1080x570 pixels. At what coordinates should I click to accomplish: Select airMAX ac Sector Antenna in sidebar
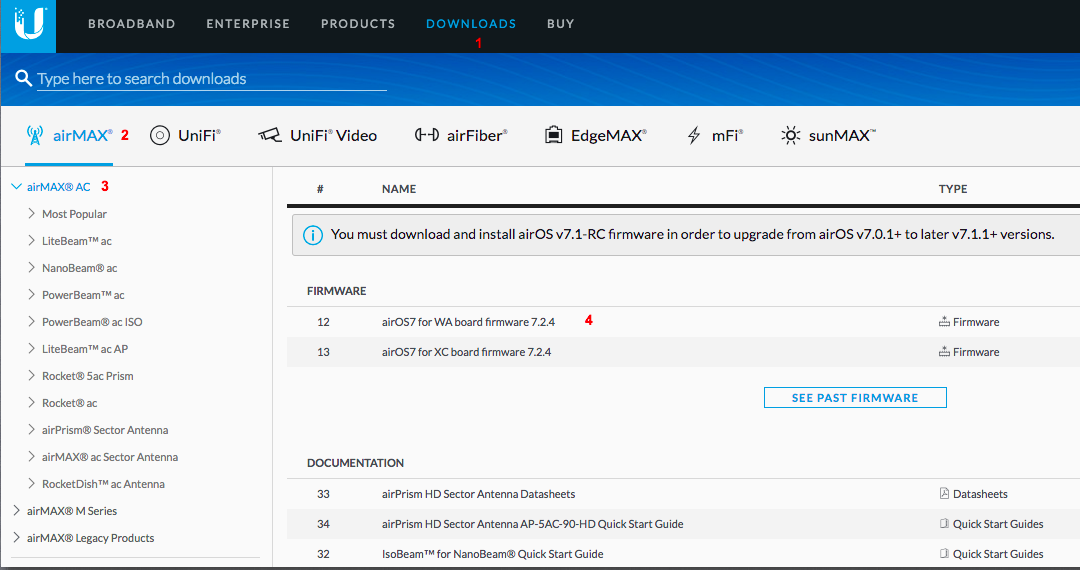[110, 457]
